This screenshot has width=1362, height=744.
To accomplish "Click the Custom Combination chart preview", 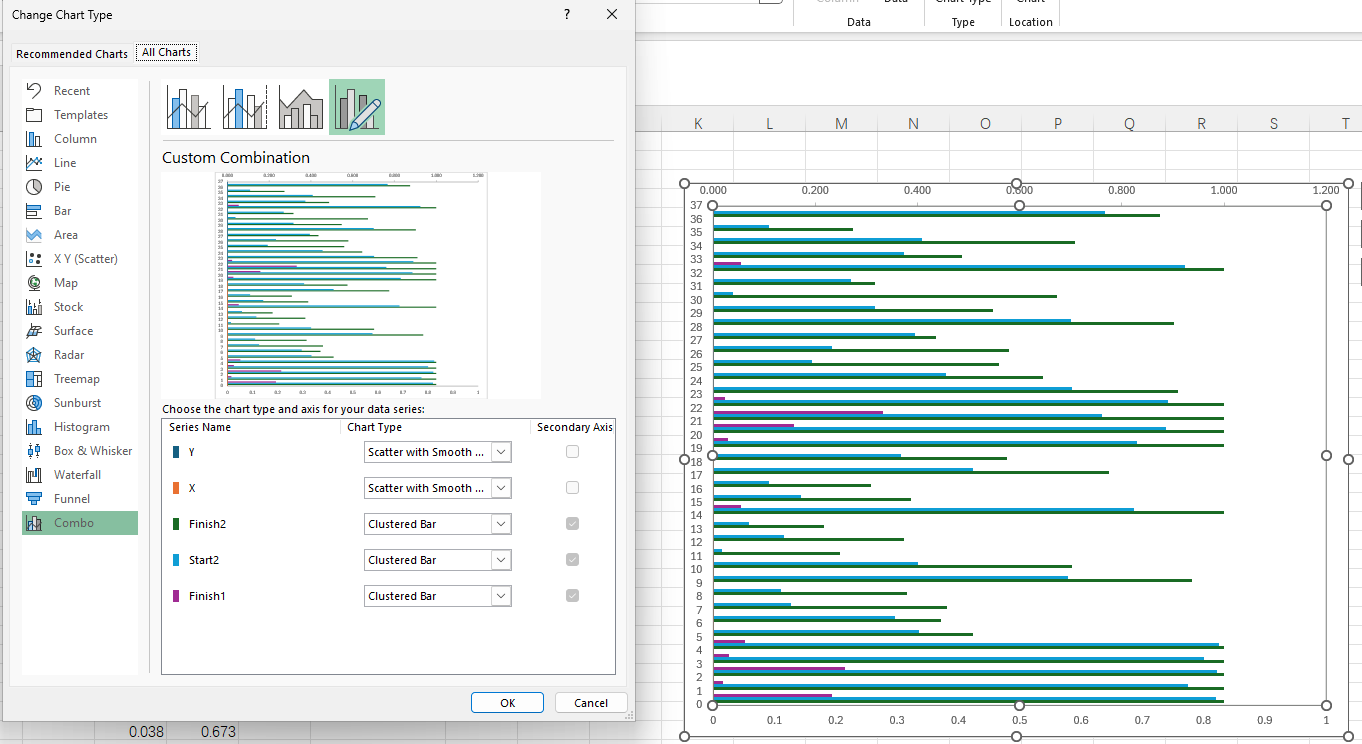I will click(351, 286).
